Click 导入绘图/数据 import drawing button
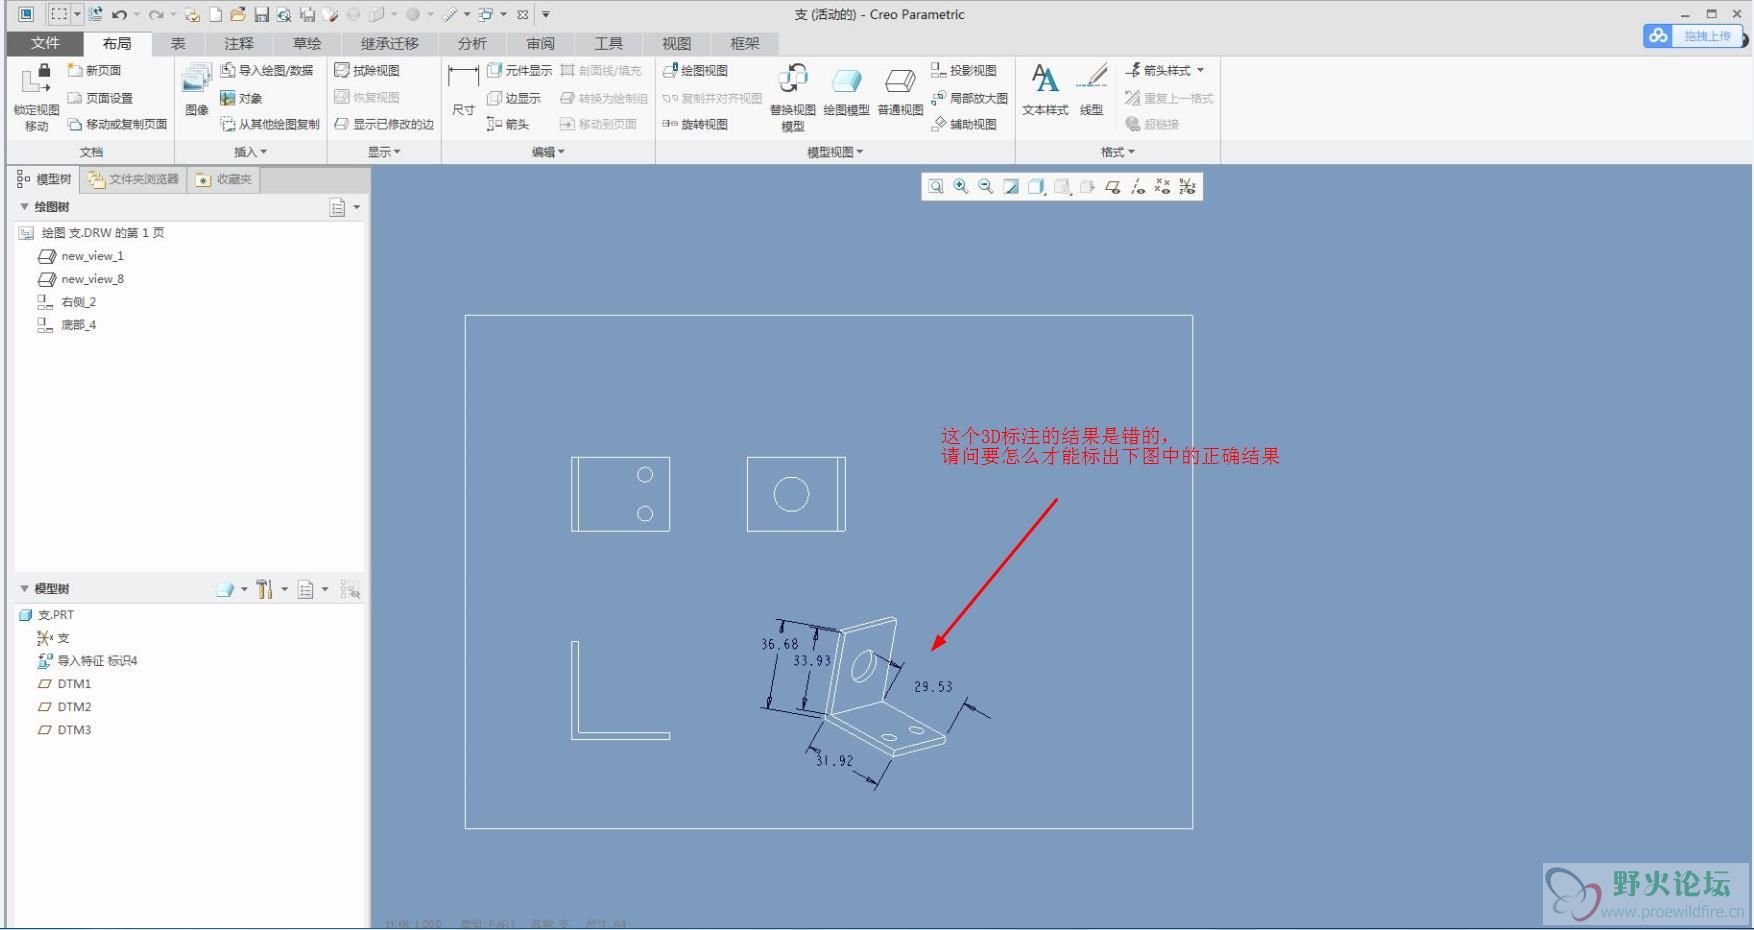 [267, 70]
